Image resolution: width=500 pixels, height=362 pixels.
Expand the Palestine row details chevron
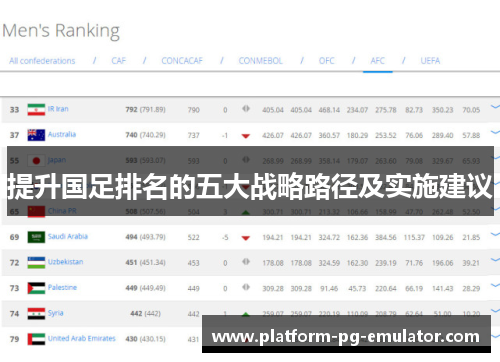(x=495, y=285)
